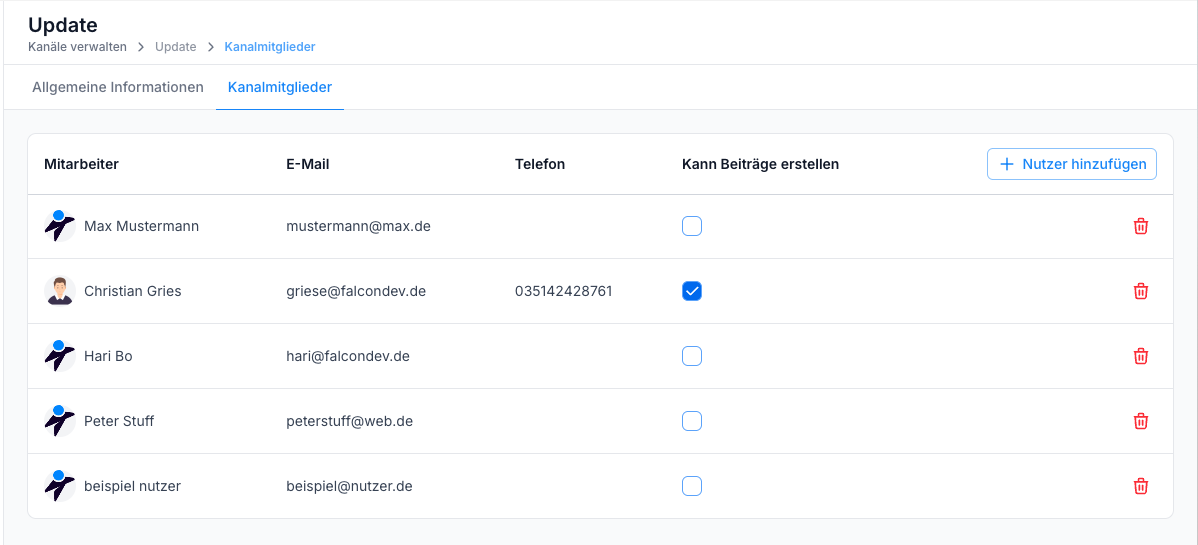The image size is (1198, 545).
Task: Click email beispiel@nutzer.de
Action: (350, 486)
